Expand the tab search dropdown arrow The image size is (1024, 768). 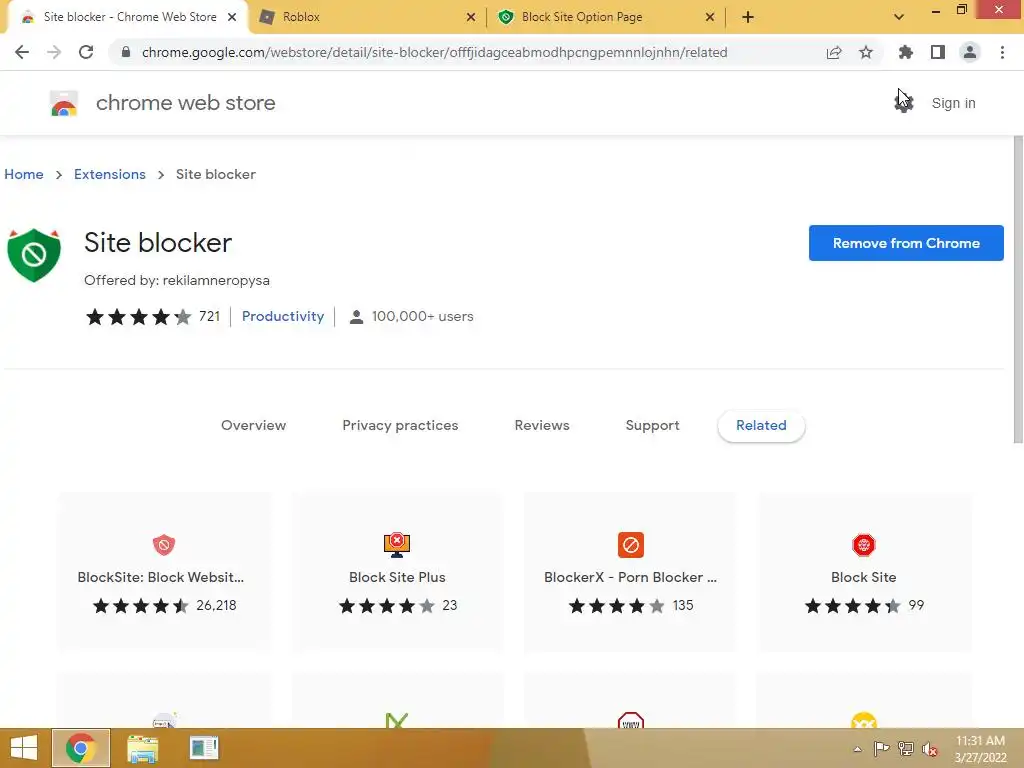pyautogui.click(x=899, y=17)
